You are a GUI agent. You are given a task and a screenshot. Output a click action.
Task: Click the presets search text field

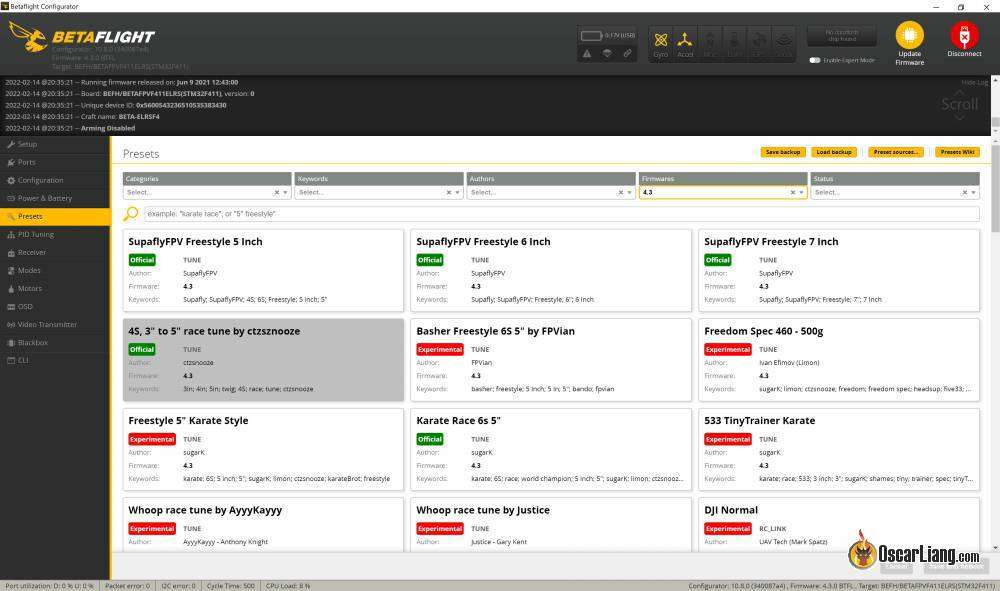point(561,214)
